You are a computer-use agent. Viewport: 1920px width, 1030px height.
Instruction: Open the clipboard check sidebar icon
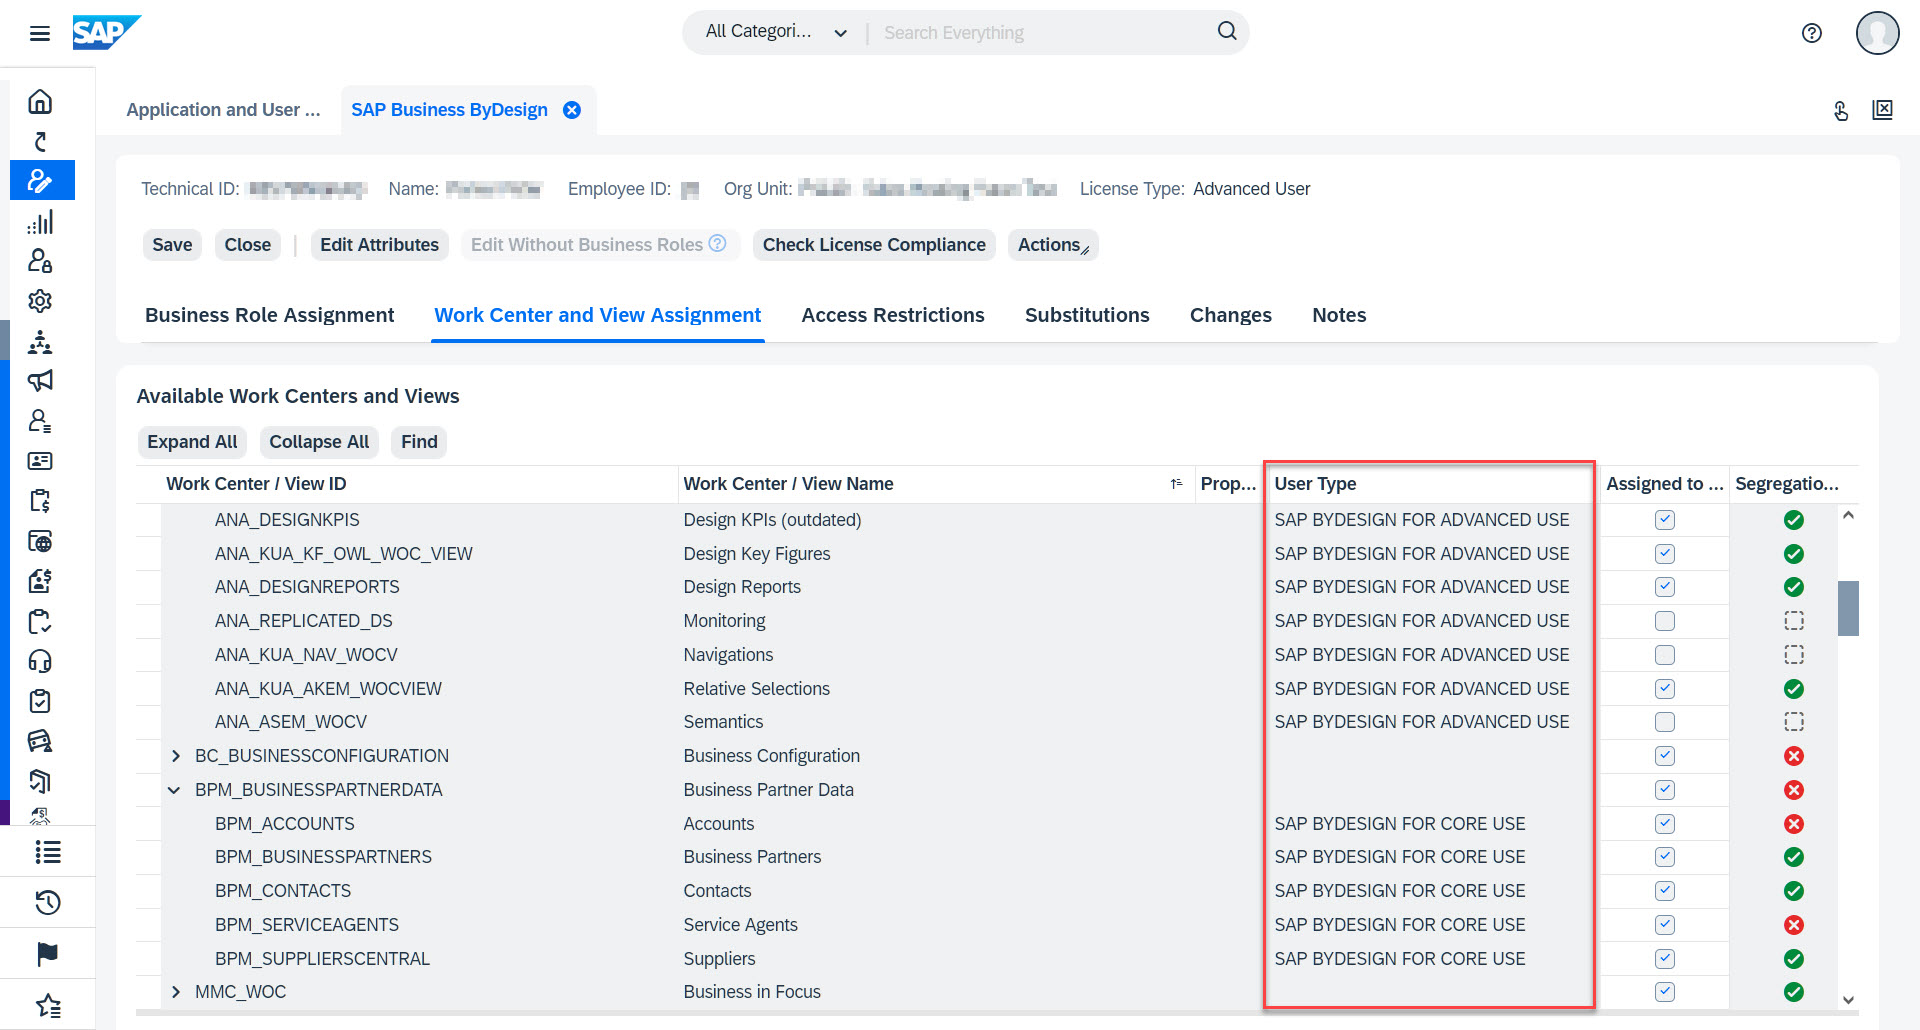[x=40, y=701]
